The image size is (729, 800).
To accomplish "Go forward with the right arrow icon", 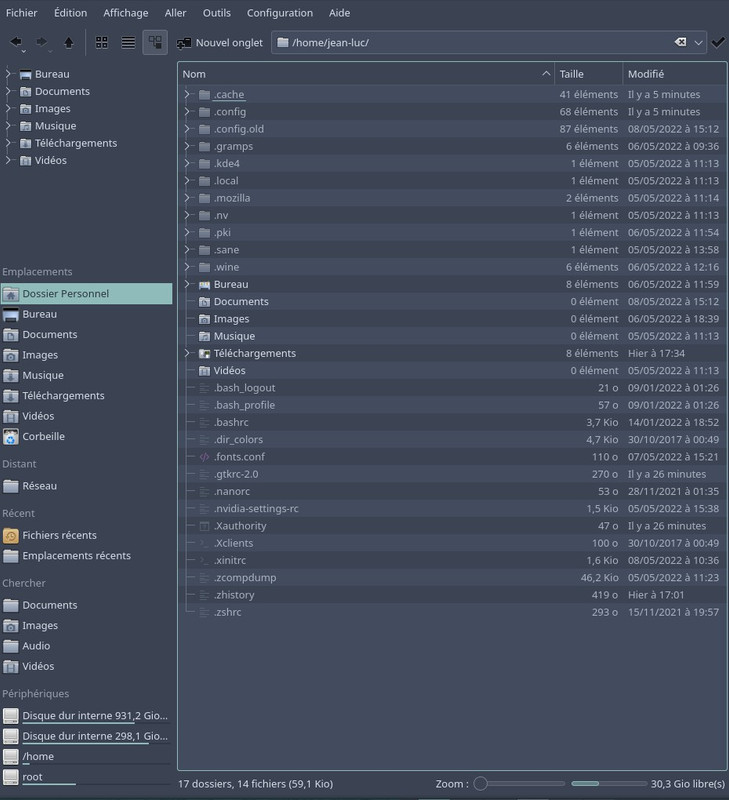I will pos(42,42).
